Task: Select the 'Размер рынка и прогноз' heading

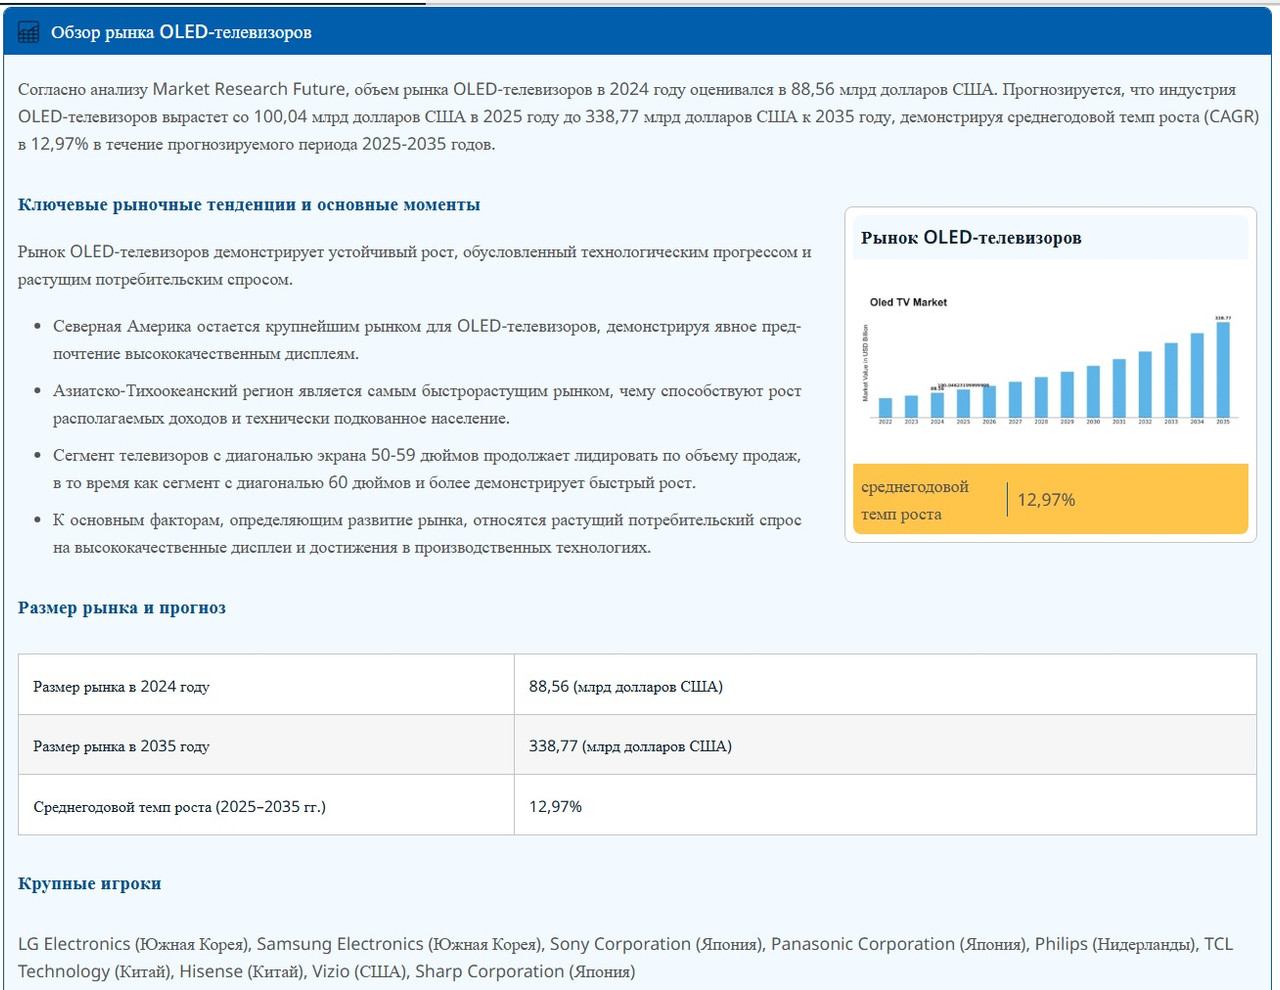Action: [x=122, y=608]
